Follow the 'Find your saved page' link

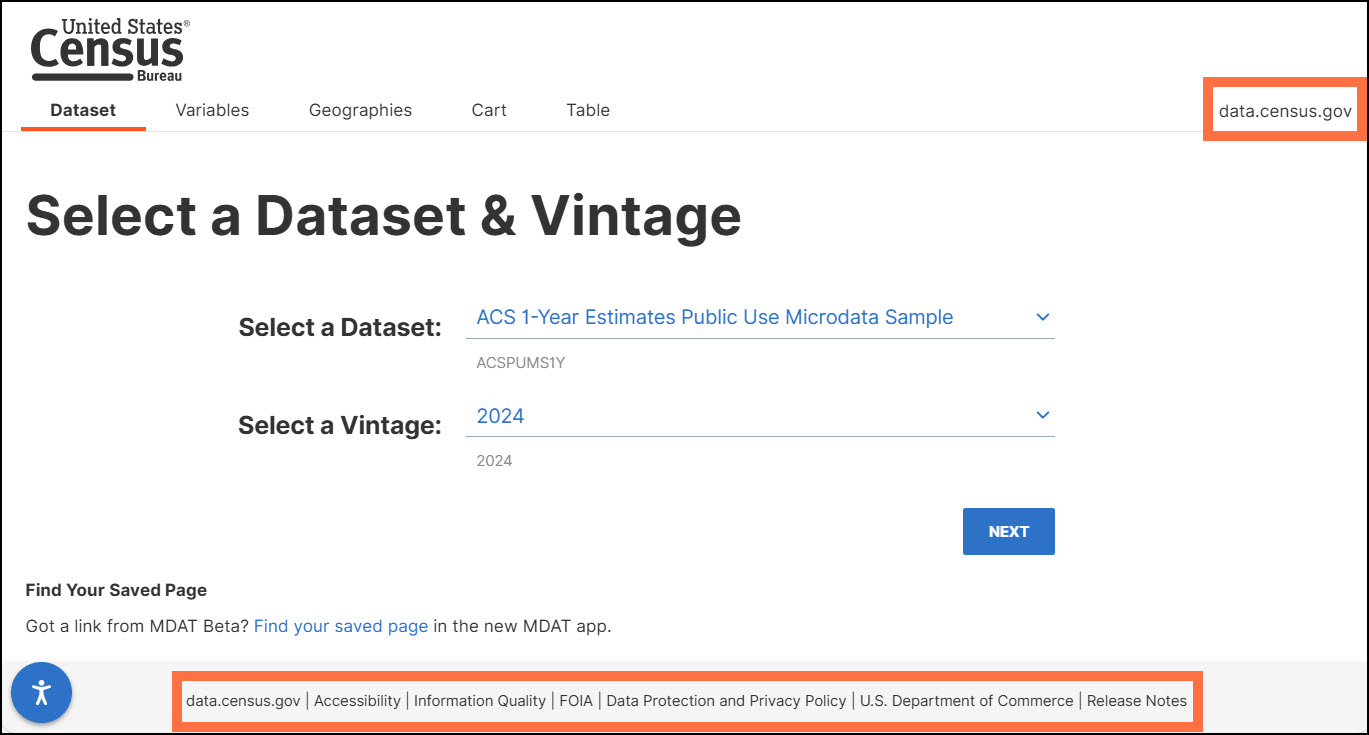pos(341,626)
